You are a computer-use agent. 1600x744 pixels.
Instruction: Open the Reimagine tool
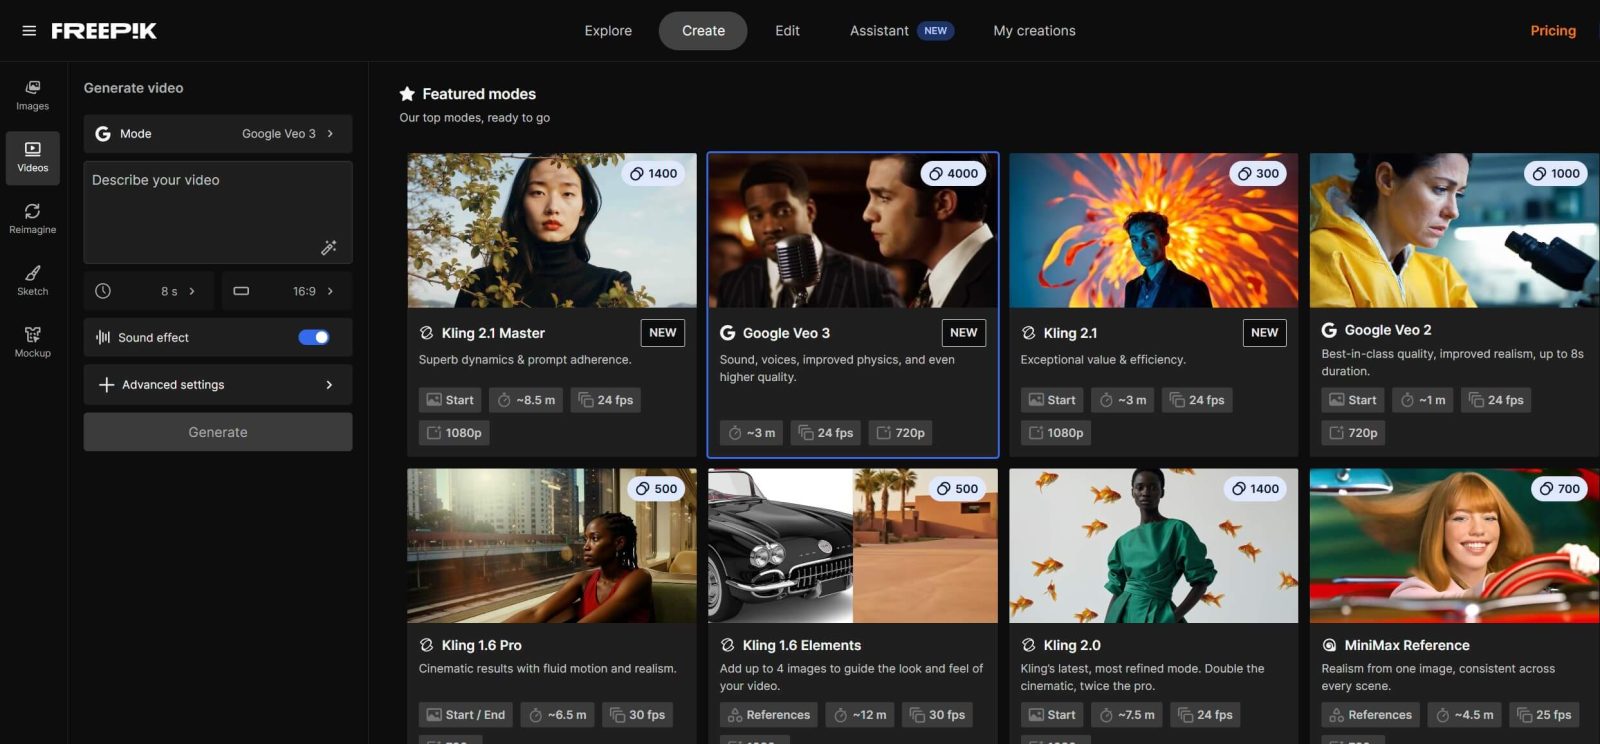[x=32, y=218]
